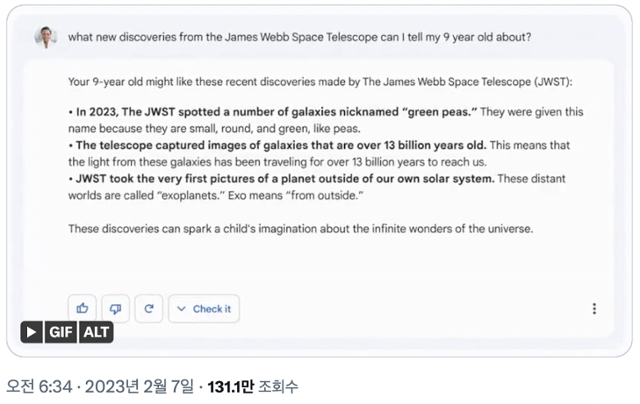Play the GIF with the play button
Screen dimensions: 640x404
click(x=31, y=332)
